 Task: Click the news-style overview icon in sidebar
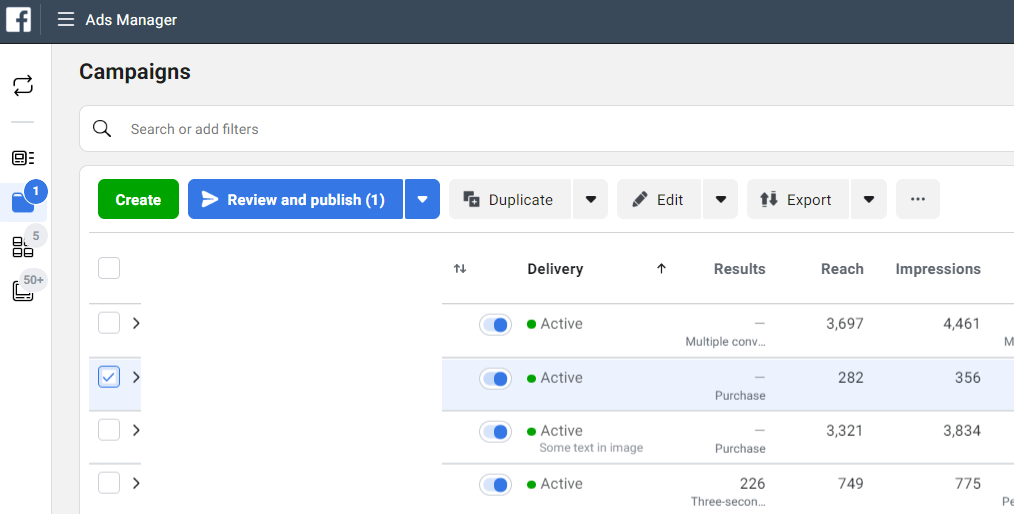(23, 158)
